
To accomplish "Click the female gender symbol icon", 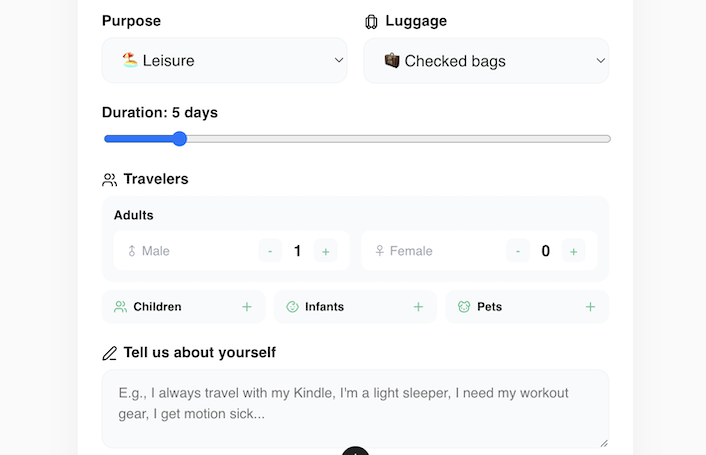I will [380, 251].
